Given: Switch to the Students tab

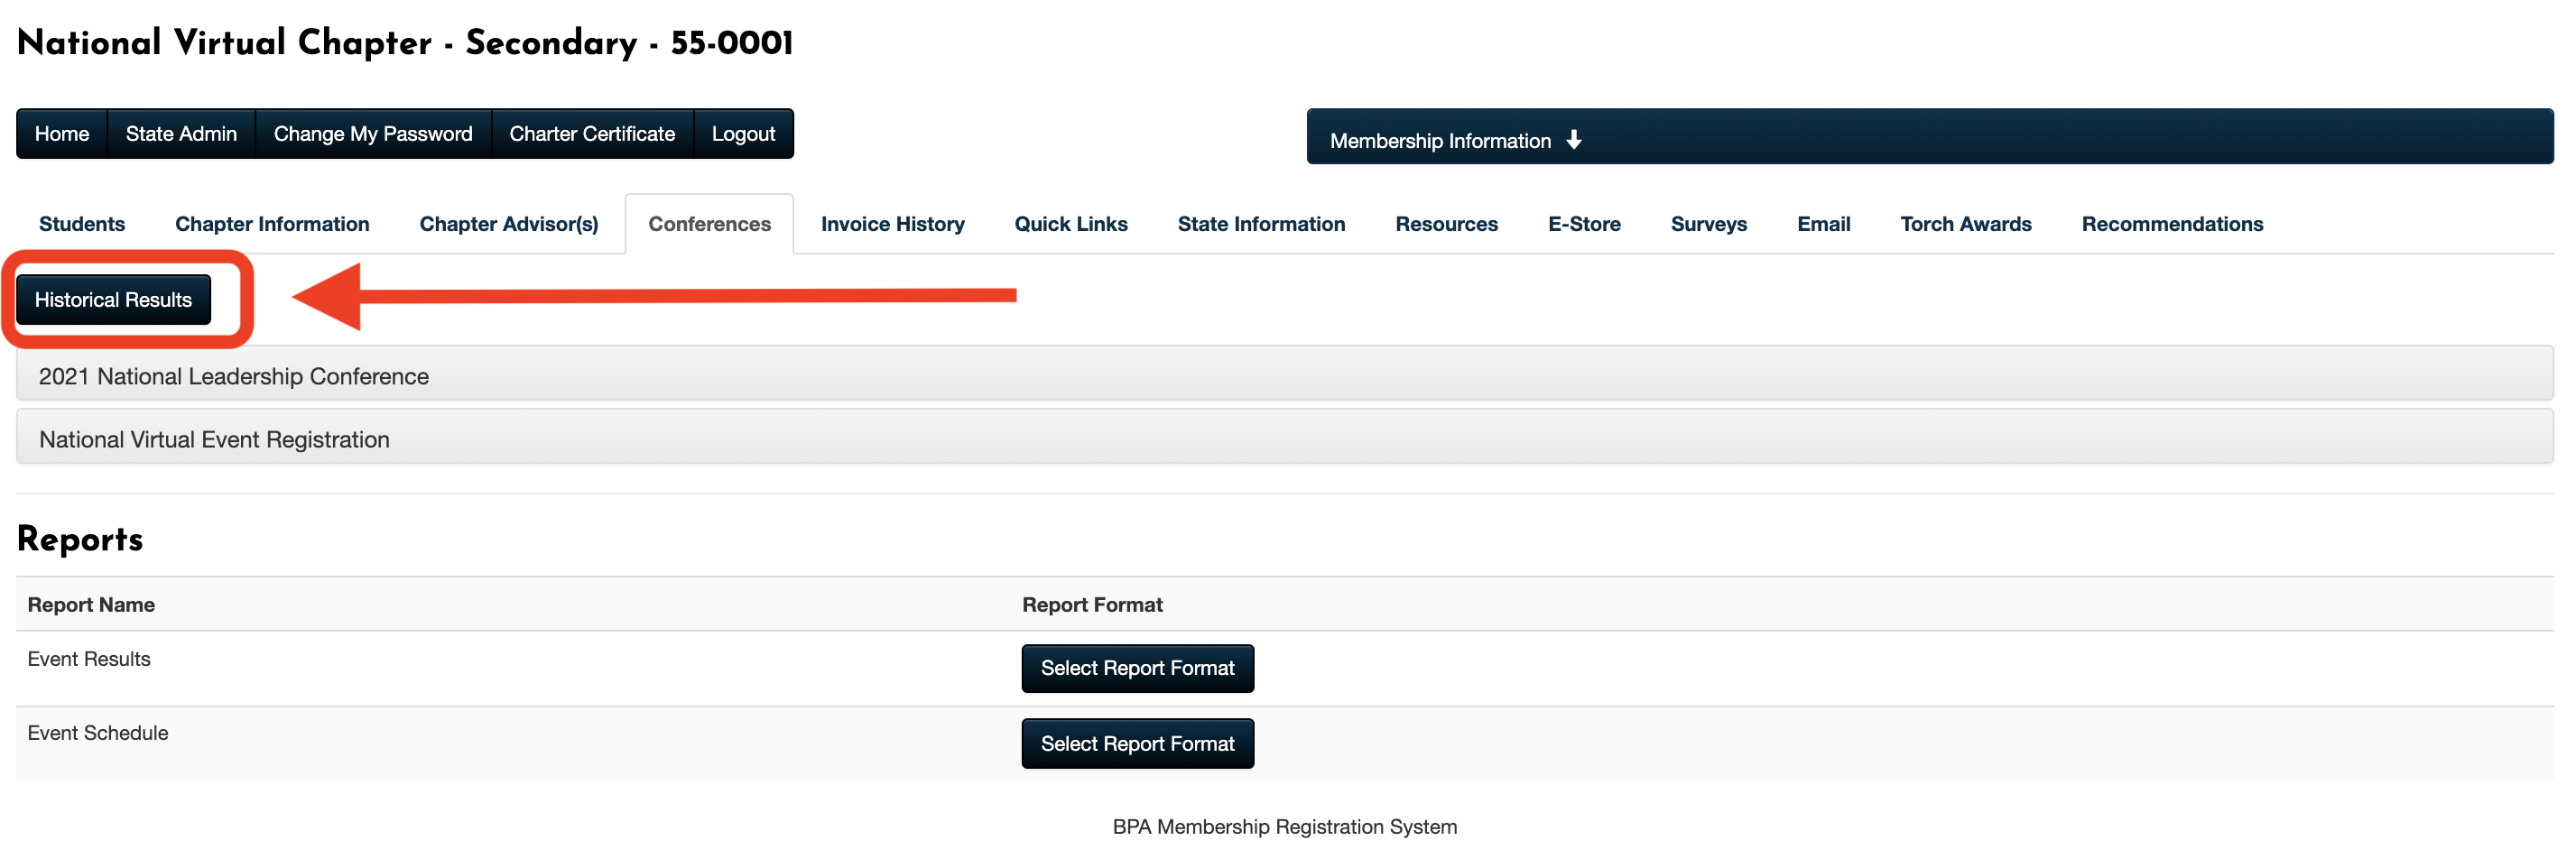Looking at the screenshot, I should pyautogui.click(x=82, y=224).
